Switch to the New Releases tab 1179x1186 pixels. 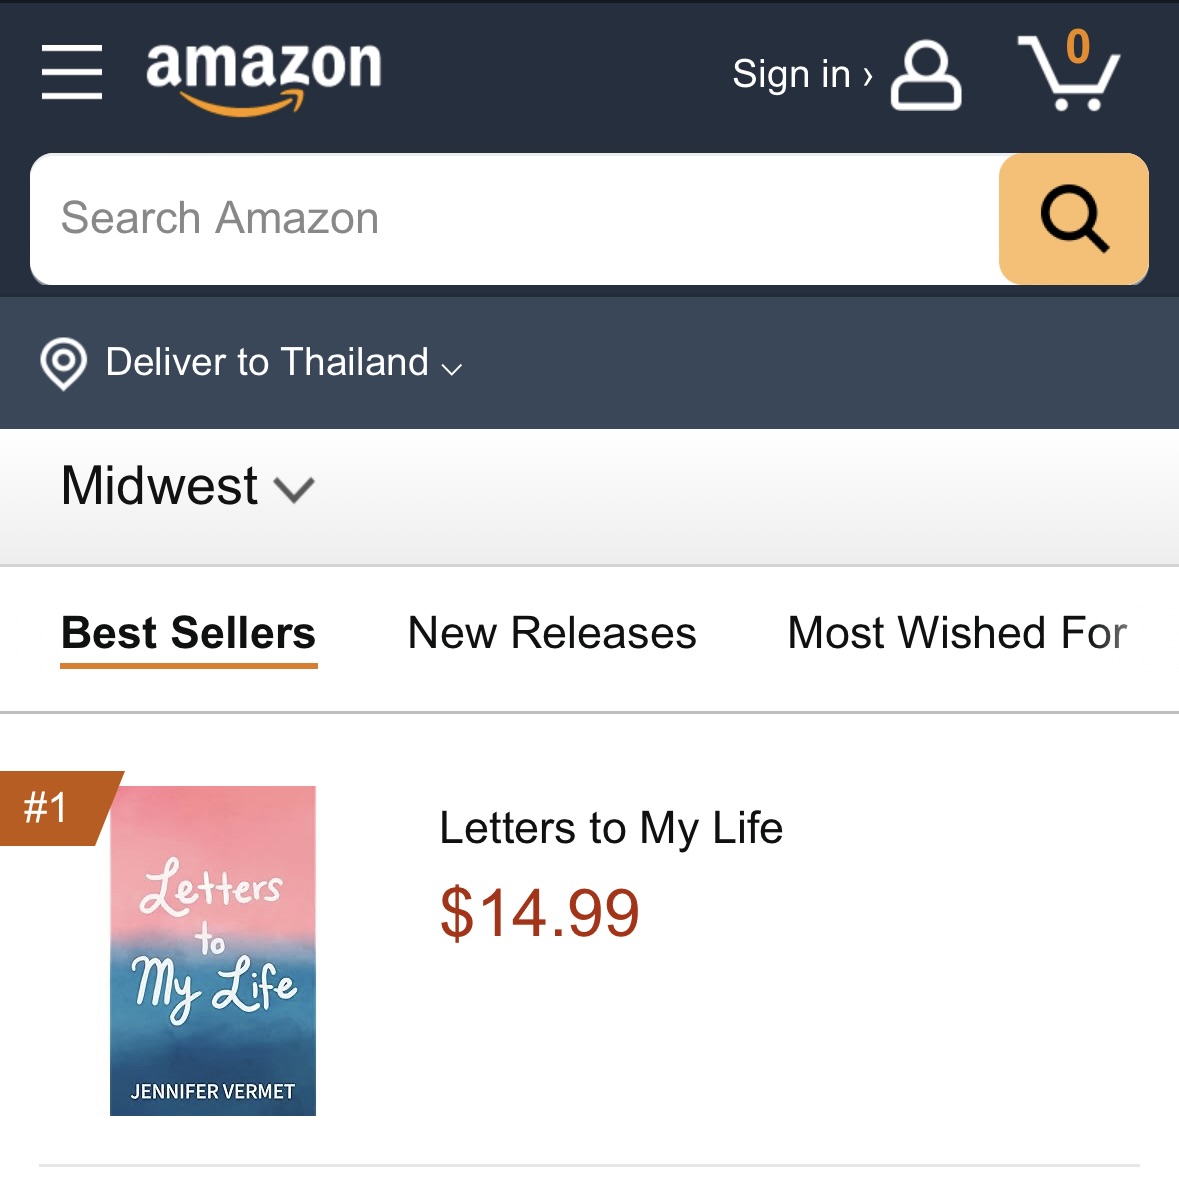tap(552, 633)
